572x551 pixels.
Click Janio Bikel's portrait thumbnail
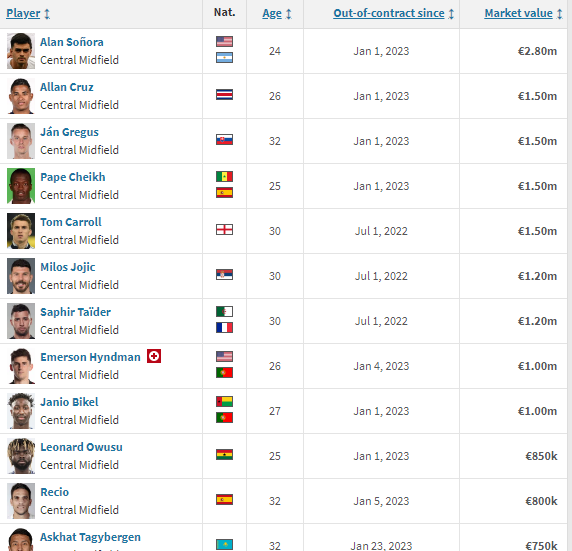(21, 411)
